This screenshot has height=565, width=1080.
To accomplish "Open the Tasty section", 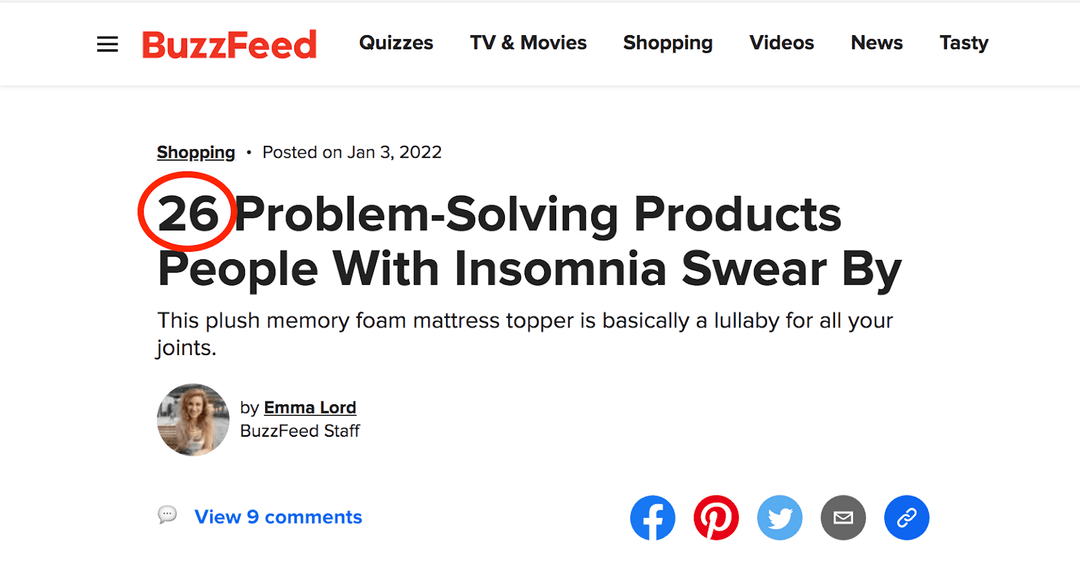I will click(x=964, y=43).
